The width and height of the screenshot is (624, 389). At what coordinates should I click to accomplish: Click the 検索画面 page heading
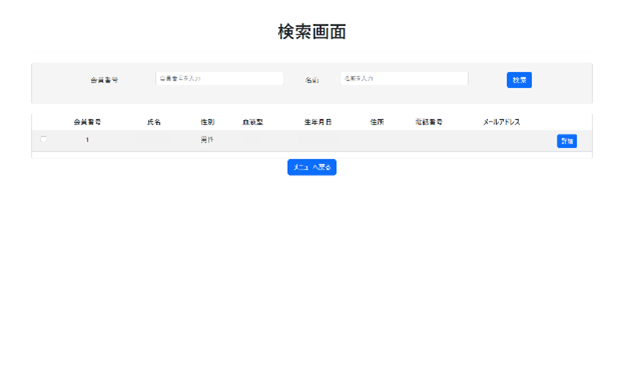pos(312,32)
